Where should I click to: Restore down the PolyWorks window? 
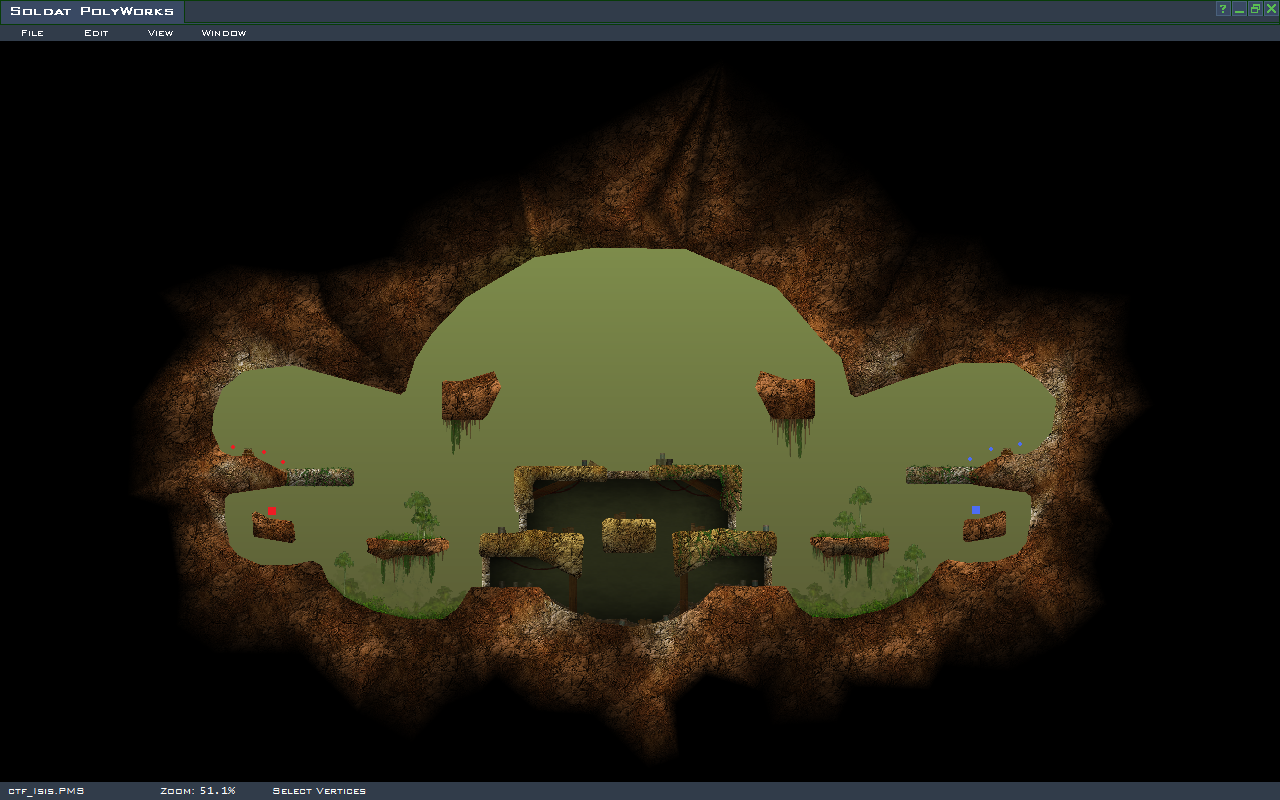[x=1255, y=9]
